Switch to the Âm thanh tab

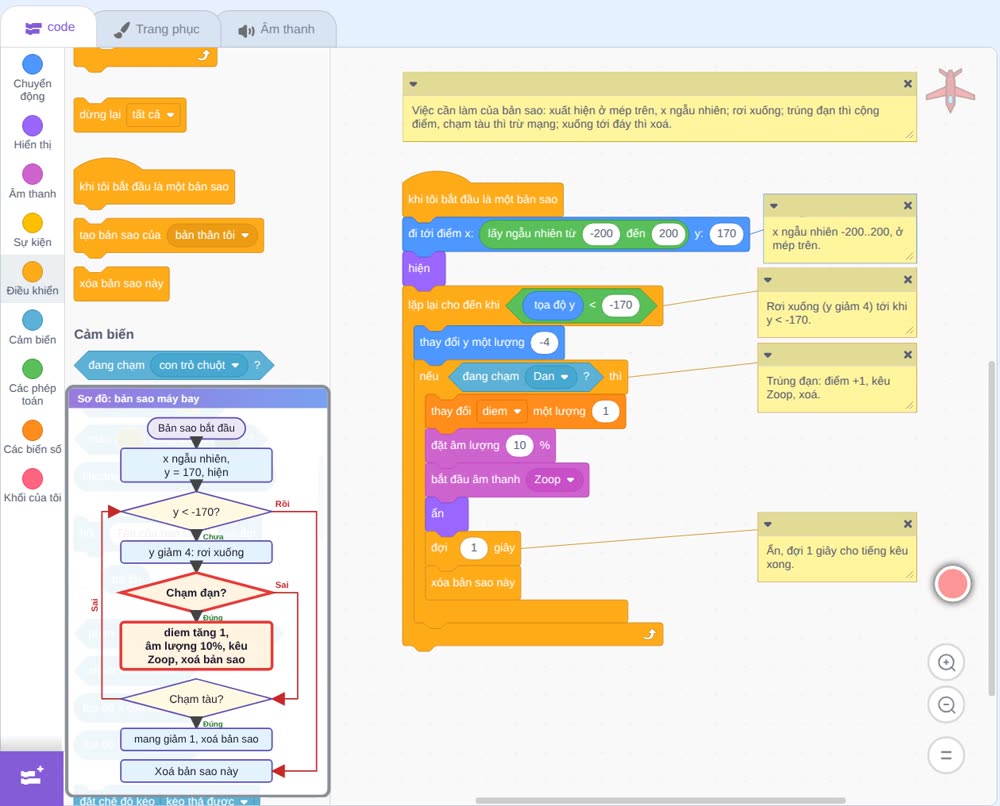click(x=277, y=29)
